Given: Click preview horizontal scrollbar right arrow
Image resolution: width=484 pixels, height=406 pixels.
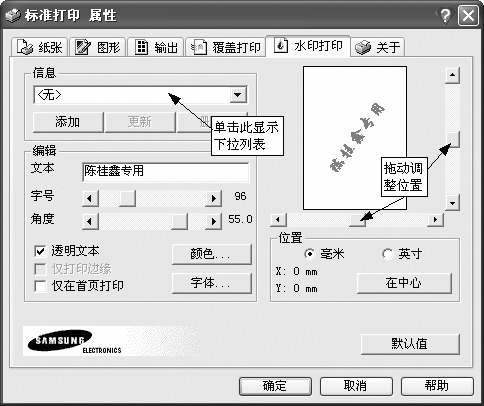Looking at the screenshot, I should [x=435, y=220].
